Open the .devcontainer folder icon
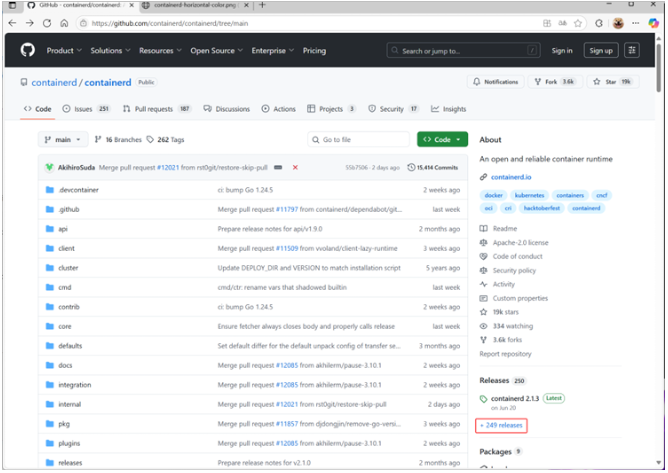Viewport: 668px width, 473px height. point(50,190)
